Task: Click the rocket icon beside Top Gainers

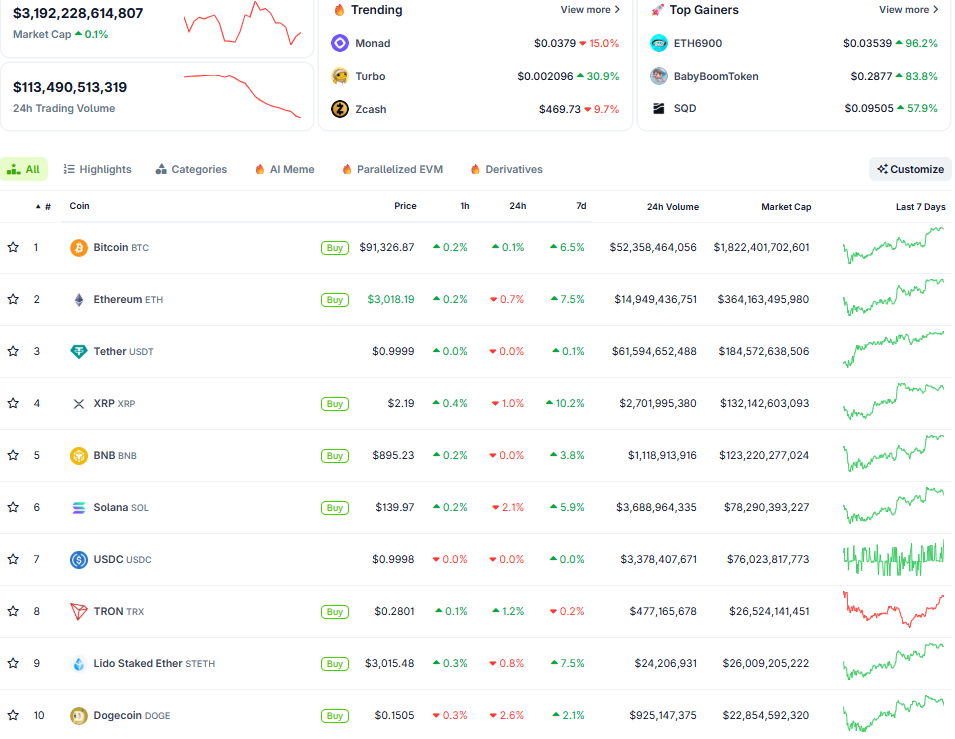Action: tap(655, 10)
